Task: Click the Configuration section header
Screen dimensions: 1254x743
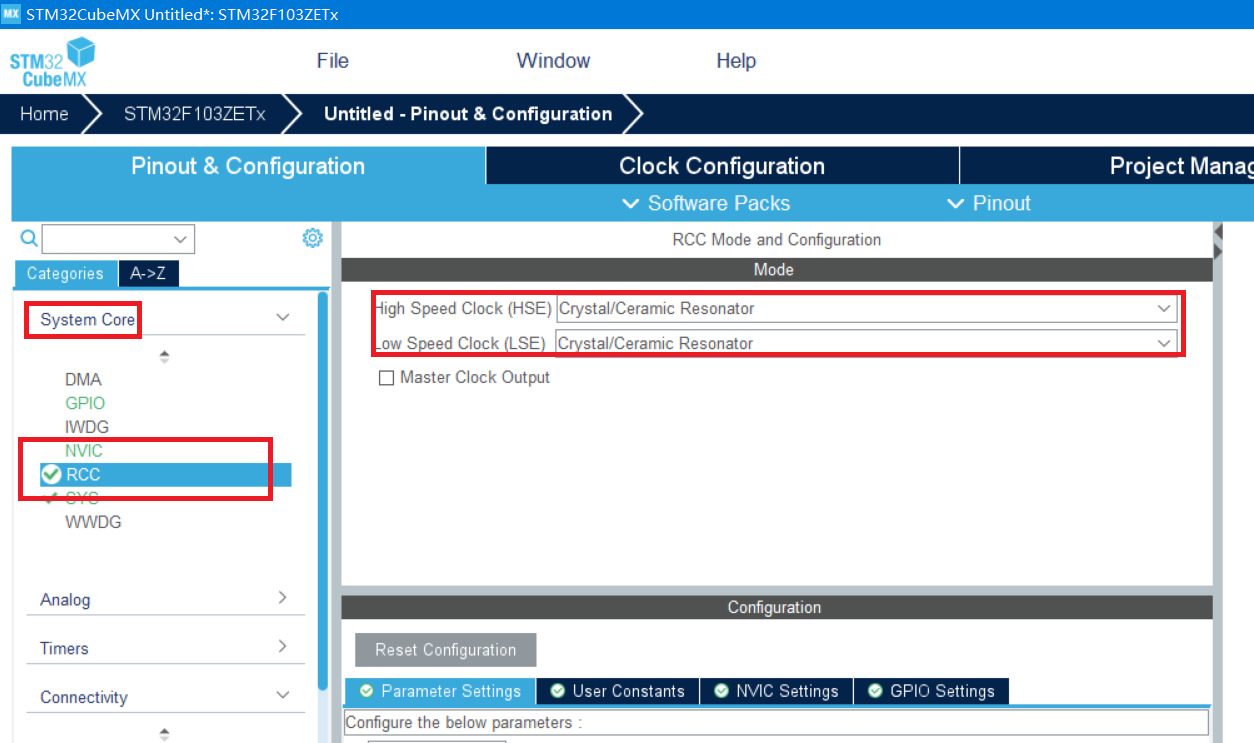Action: pos(777,608)
